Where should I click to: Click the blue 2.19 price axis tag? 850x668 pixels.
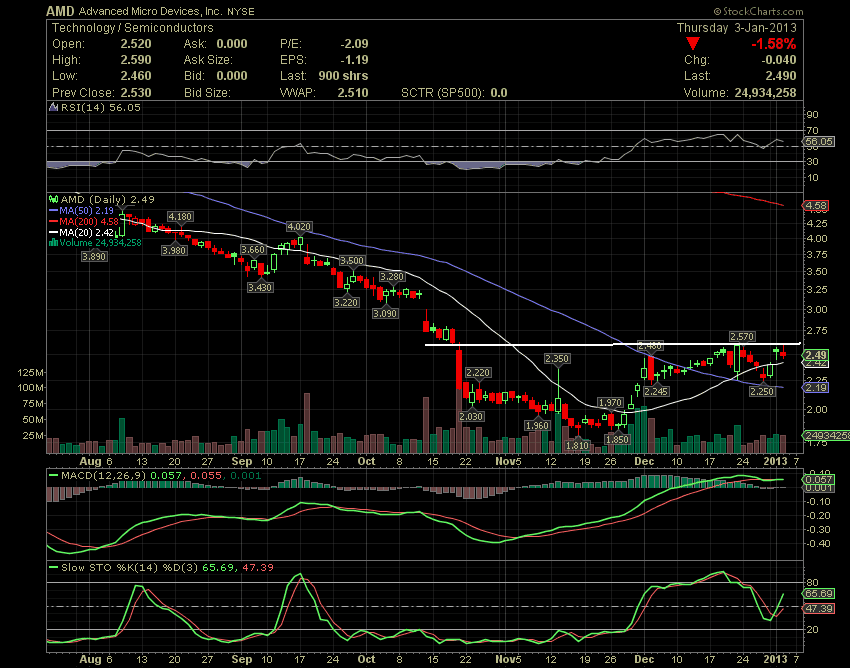click(815, 387)
